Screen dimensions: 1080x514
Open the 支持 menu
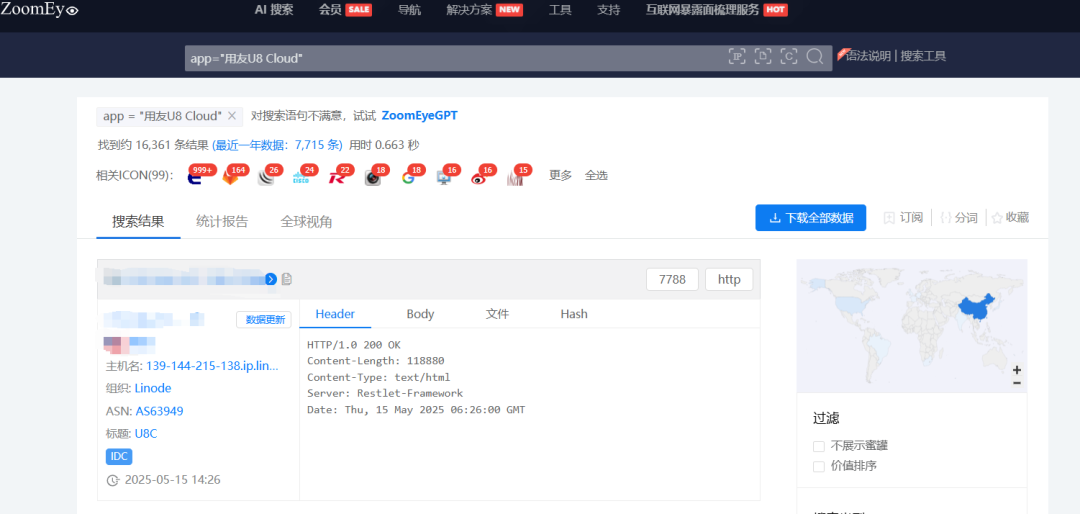click(608, 10)
